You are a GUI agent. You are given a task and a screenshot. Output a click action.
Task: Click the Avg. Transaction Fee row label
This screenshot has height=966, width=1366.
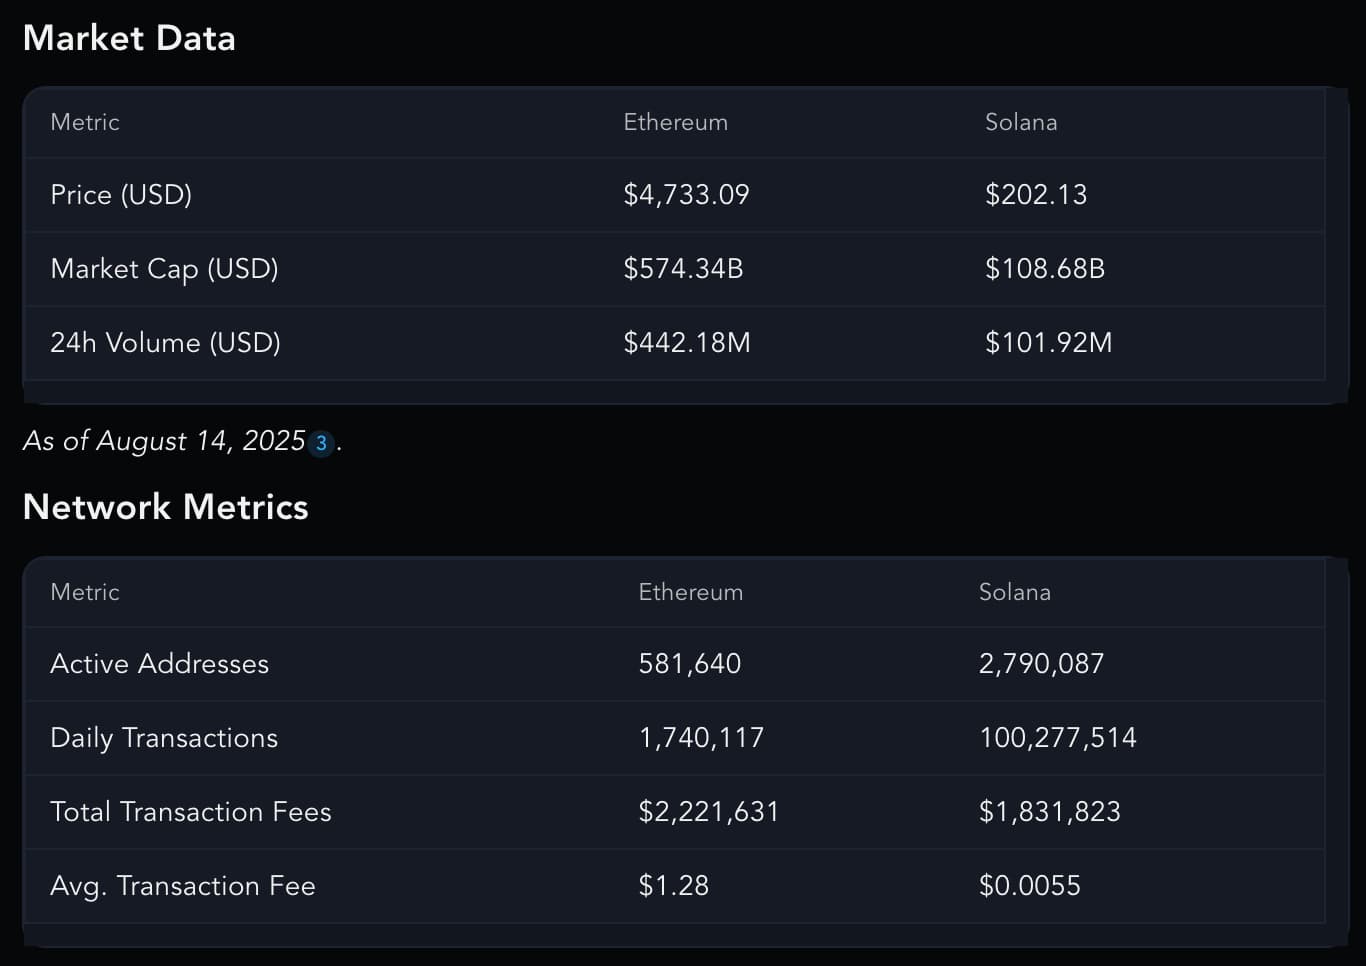coord(183,886)
